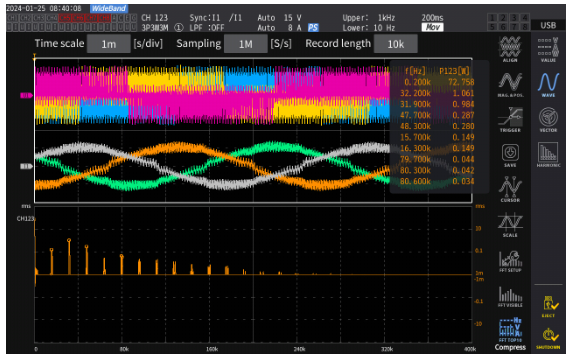The width and height of the screenshot is (571, 361).
Task: Select number 1 in the number grid
Action: pos(492,17)
